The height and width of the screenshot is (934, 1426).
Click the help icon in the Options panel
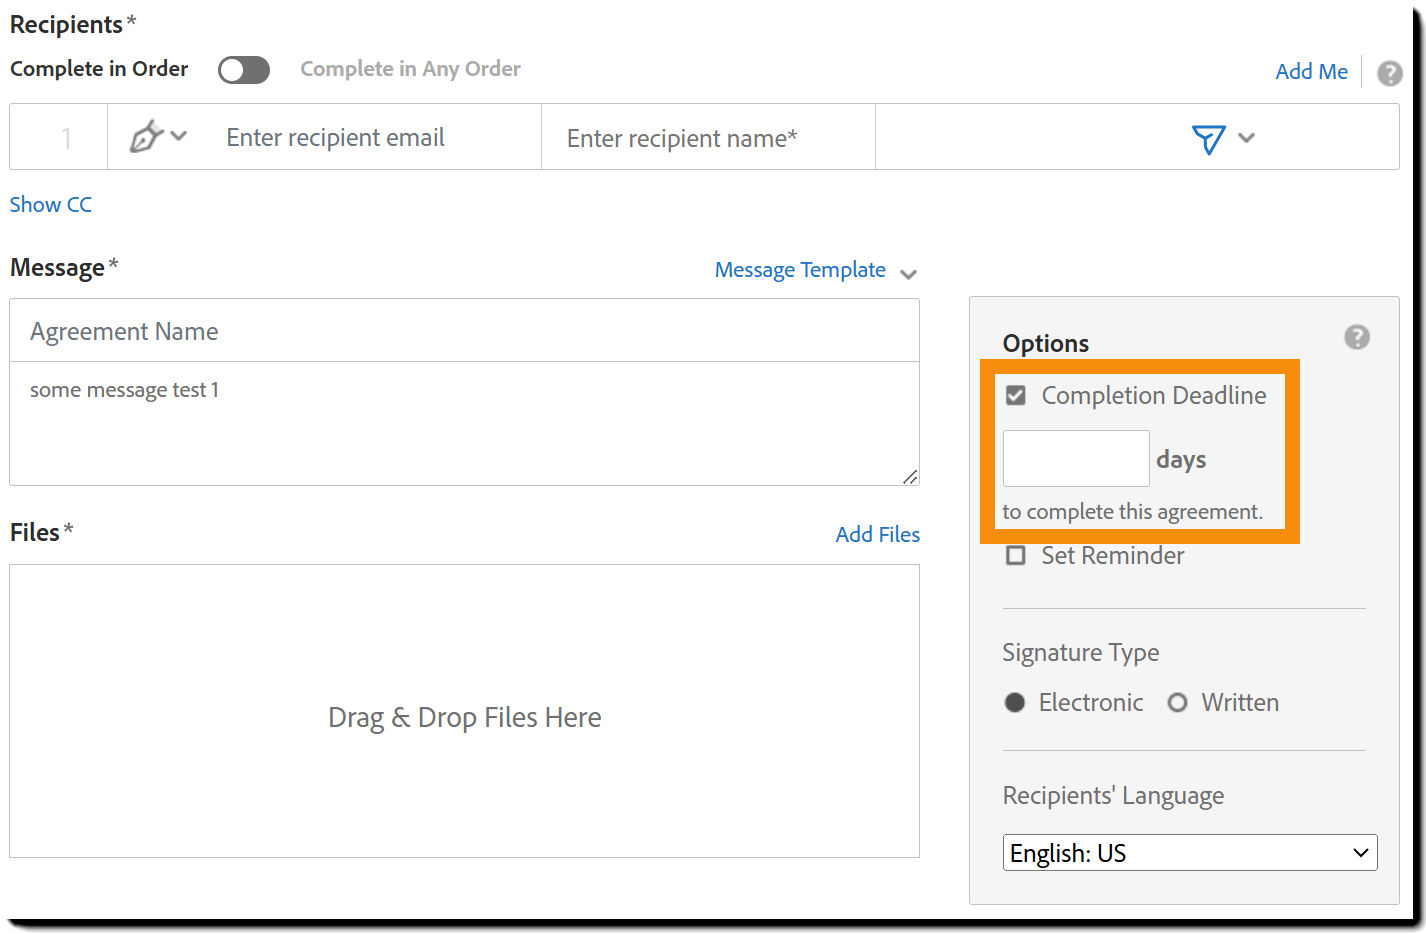[x=1356, y=337]
